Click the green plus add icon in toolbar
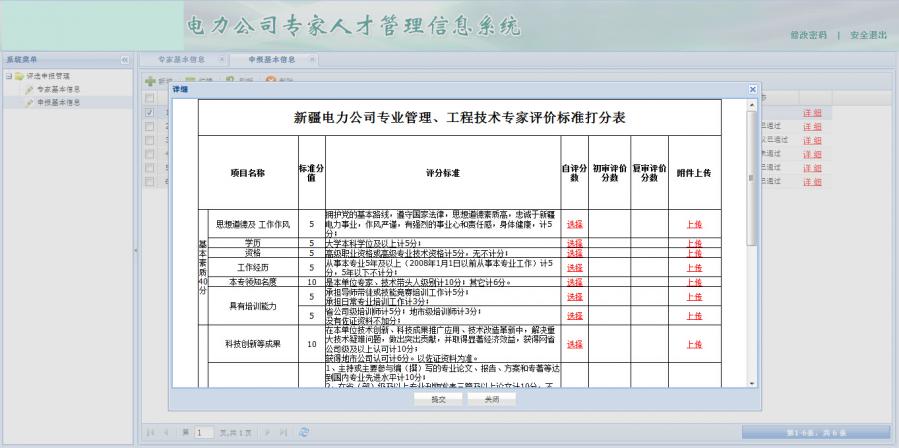Viewport: 899px width, 448px height. pos(150,80)
